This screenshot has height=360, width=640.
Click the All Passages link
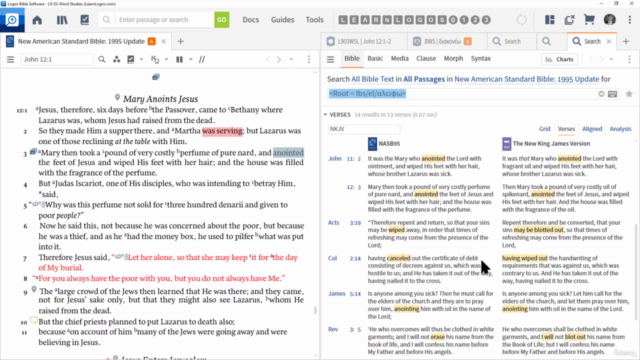424,79
